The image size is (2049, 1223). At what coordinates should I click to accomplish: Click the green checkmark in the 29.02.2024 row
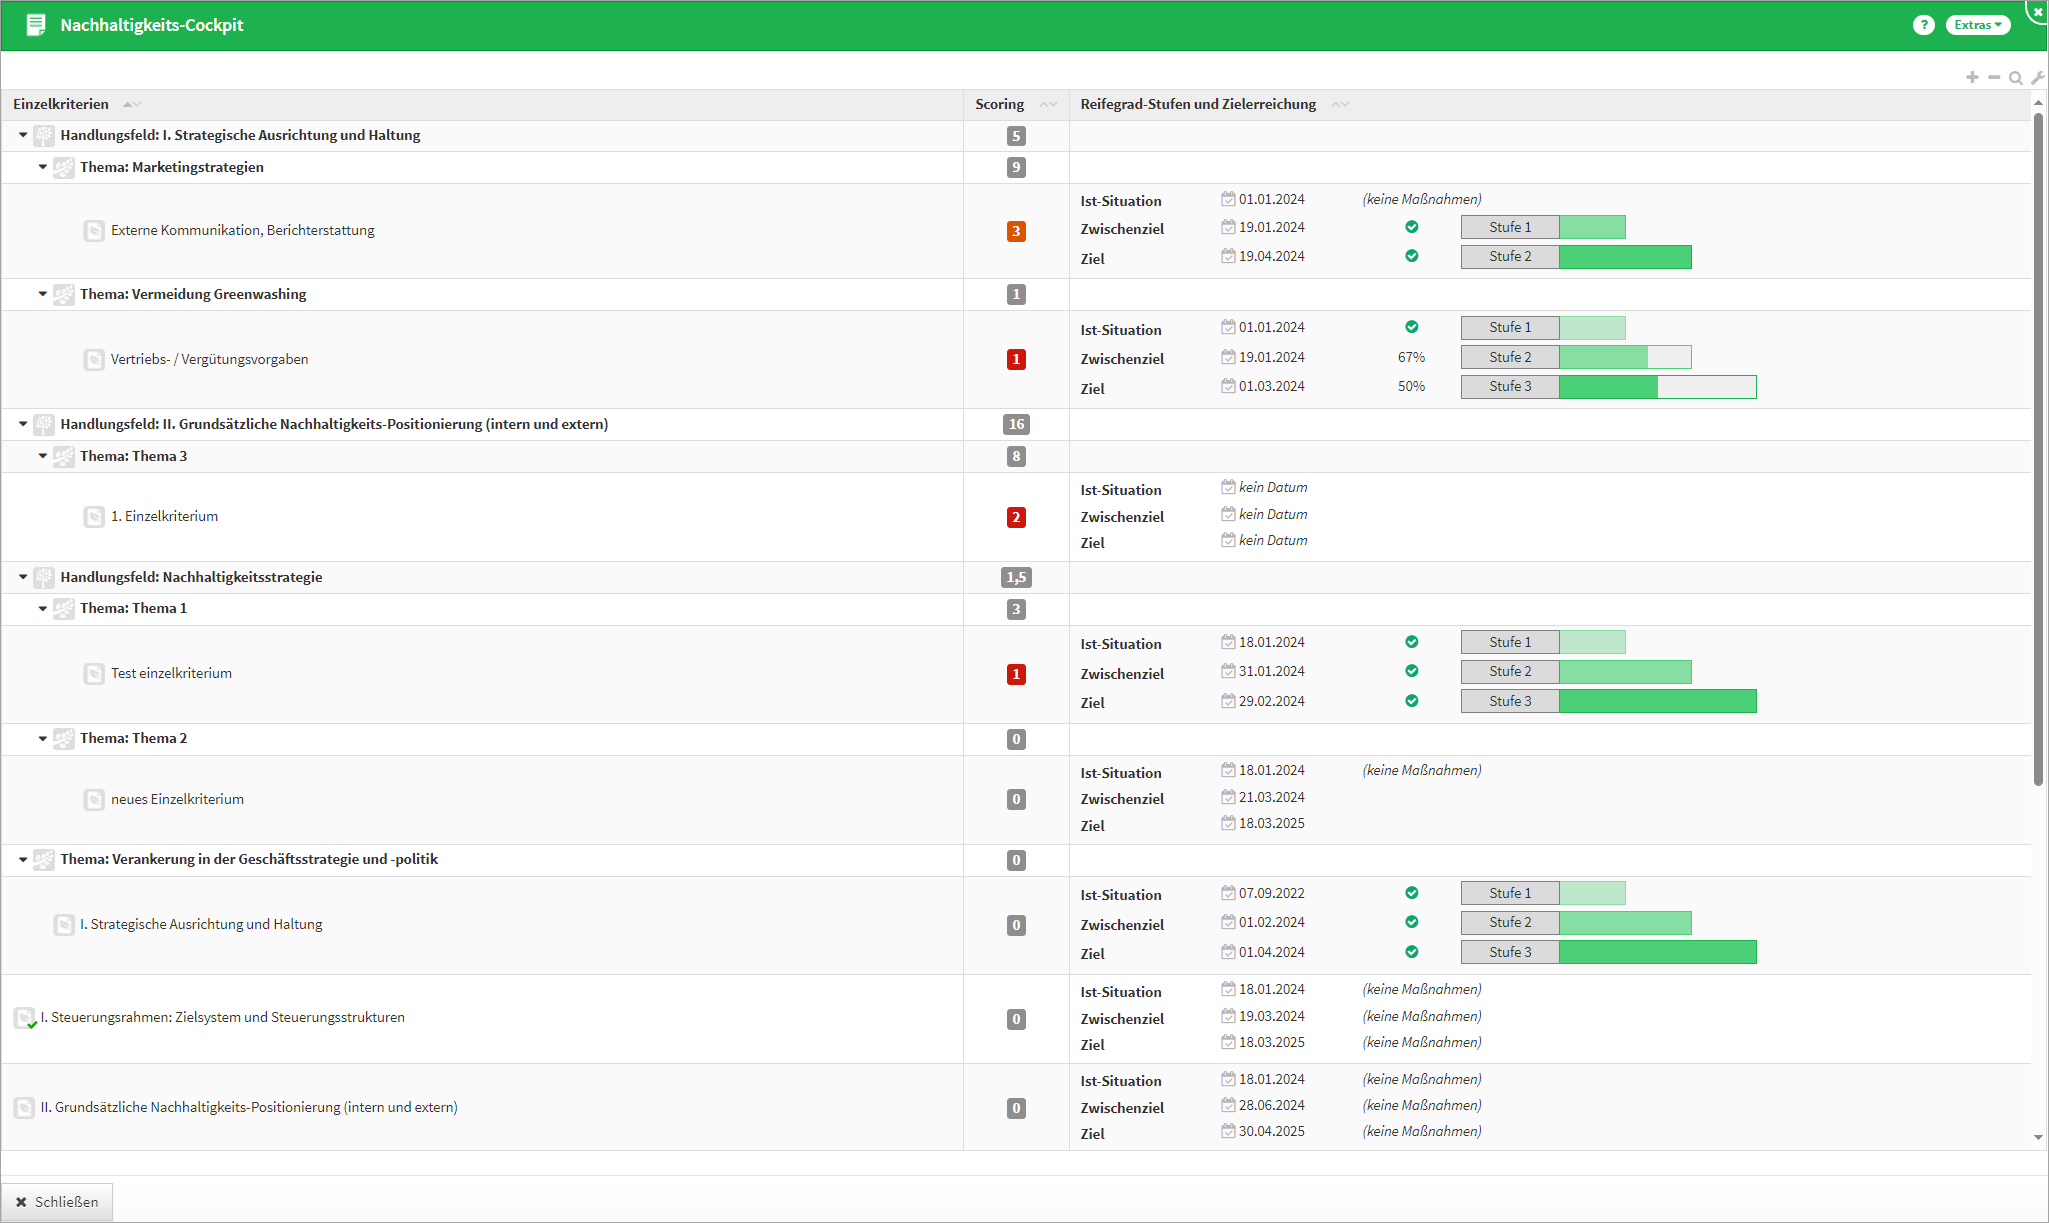pos(1411,701)
